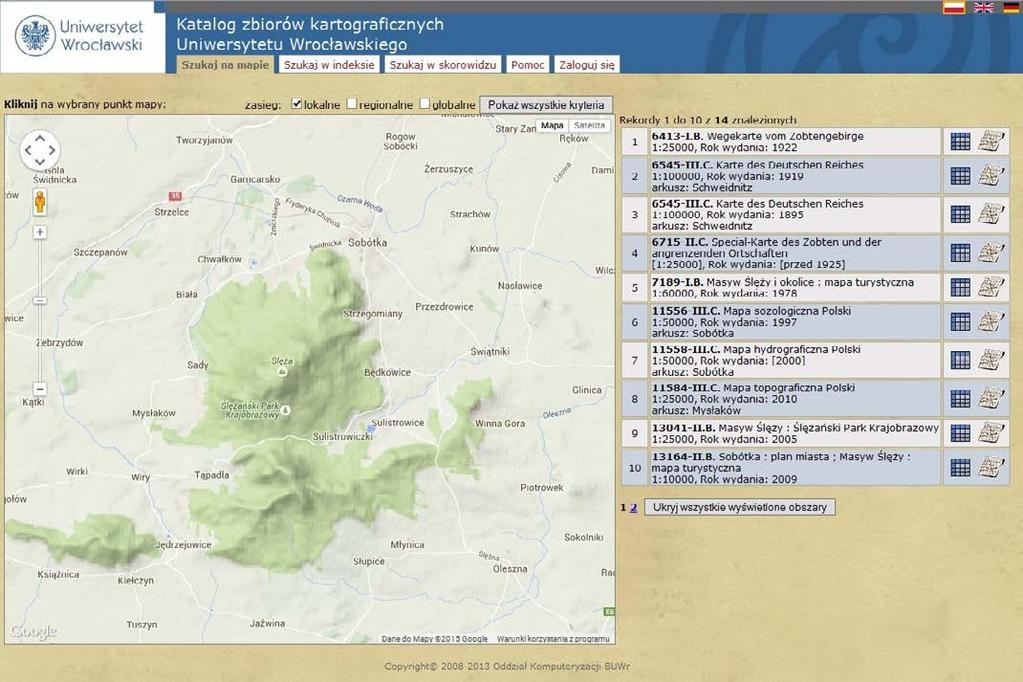
Task: Click the map zoom slider handle
Action: [40, 301]
